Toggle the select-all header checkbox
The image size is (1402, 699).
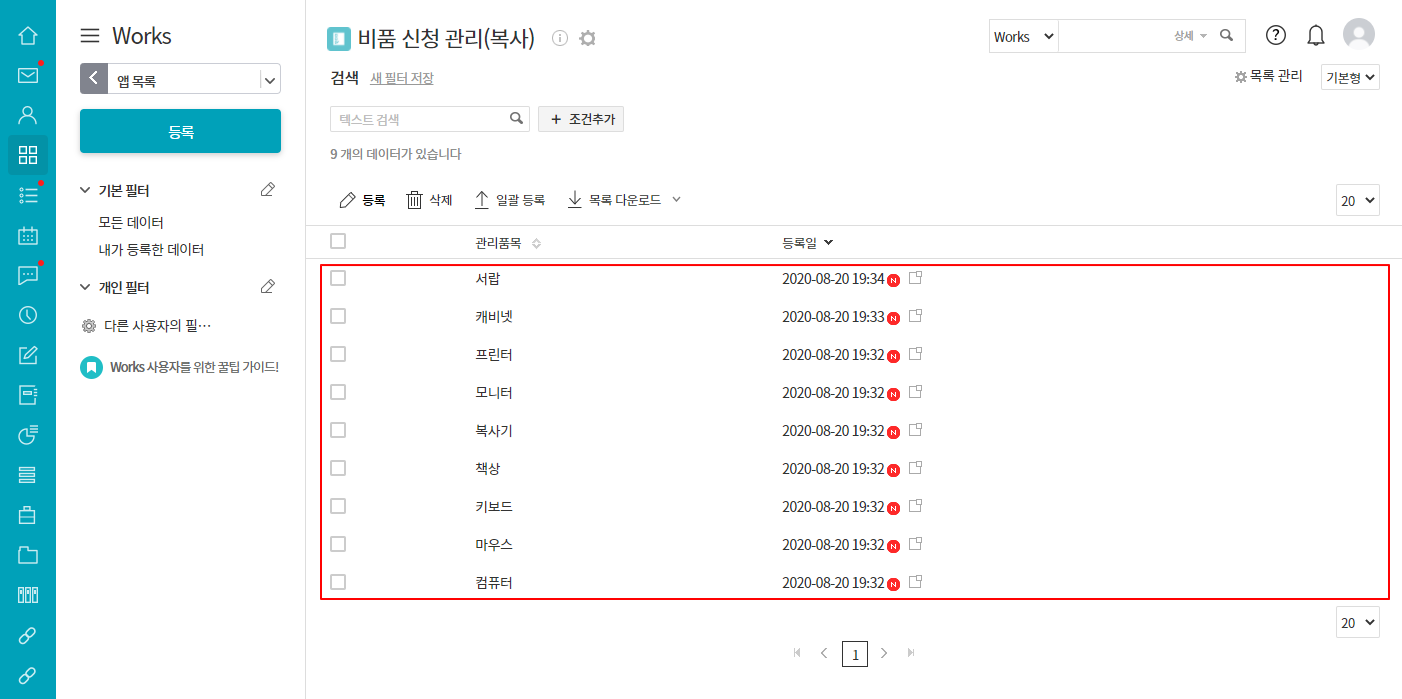coord(338,241)
